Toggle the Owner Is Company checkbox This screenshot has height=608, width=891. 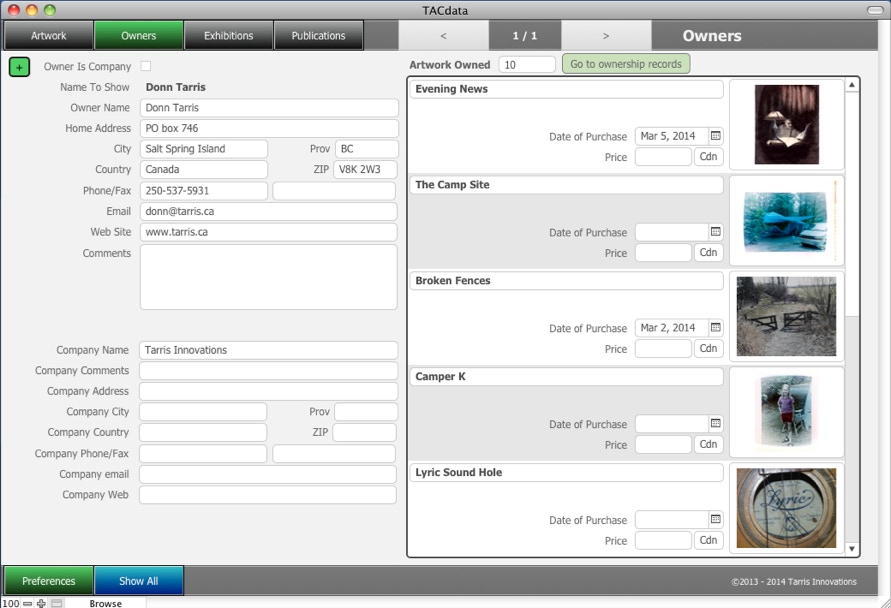146,66
